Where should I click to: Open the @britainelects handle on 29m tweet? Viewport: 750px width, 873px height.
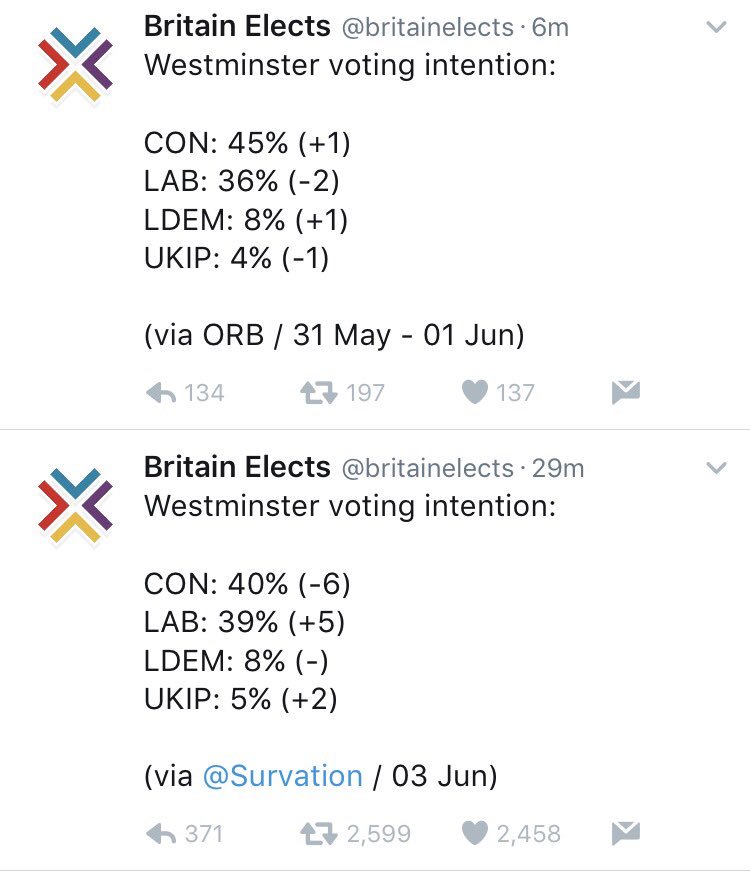pyautogui.click(x=430, y=467)
